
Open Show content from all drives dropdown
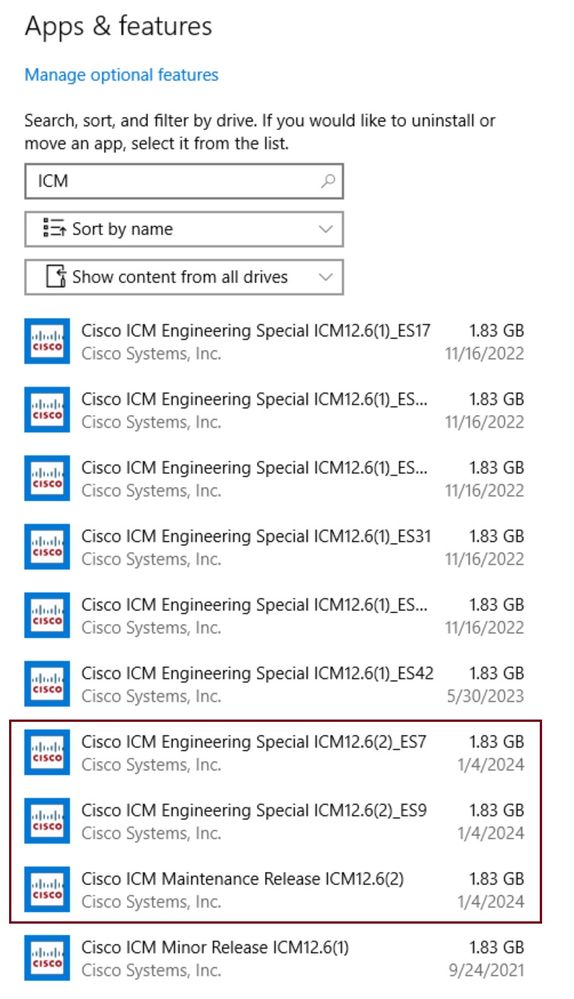[184, 277]
